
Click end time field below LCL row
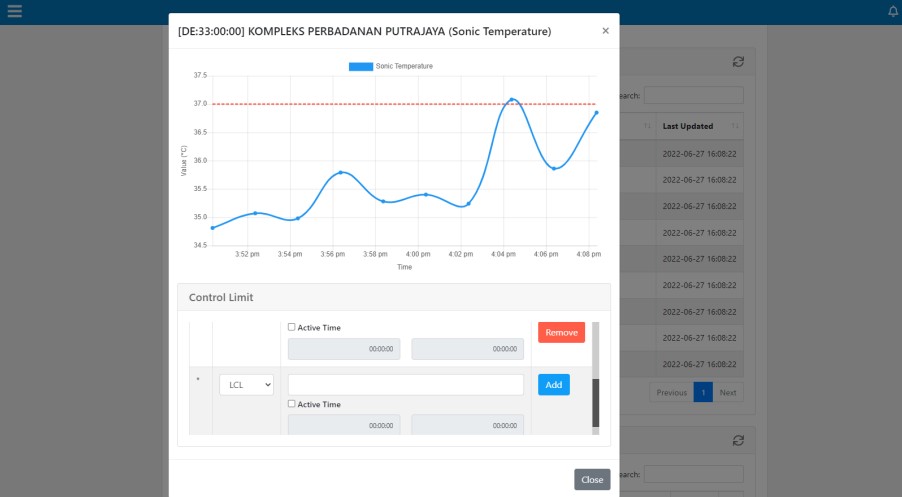point(468,425)
